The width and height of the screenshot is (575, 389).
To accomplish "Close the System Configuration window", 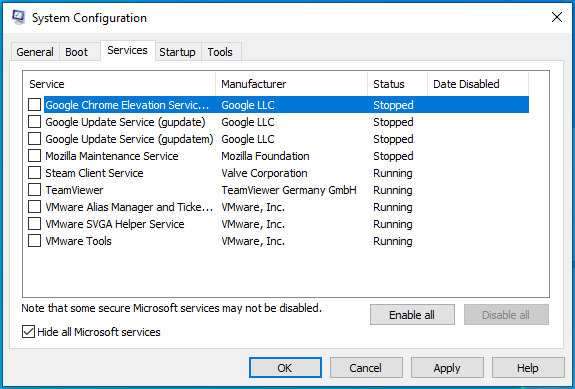I will (x=557, y=17).
